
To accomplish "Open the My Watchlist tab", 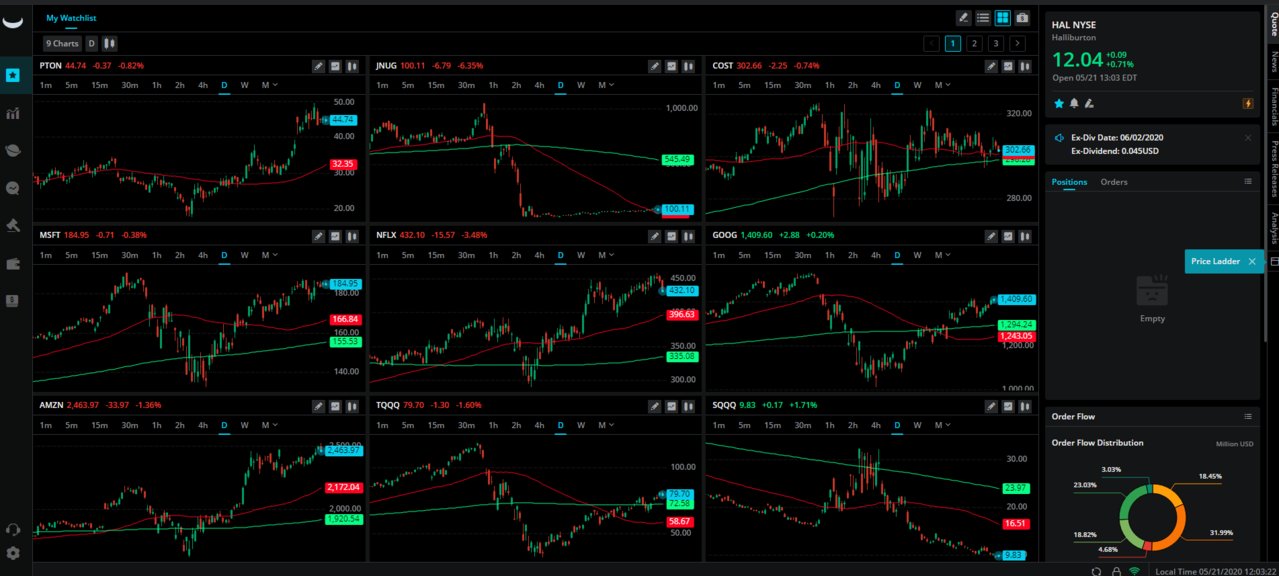I will tap(71, 18).
